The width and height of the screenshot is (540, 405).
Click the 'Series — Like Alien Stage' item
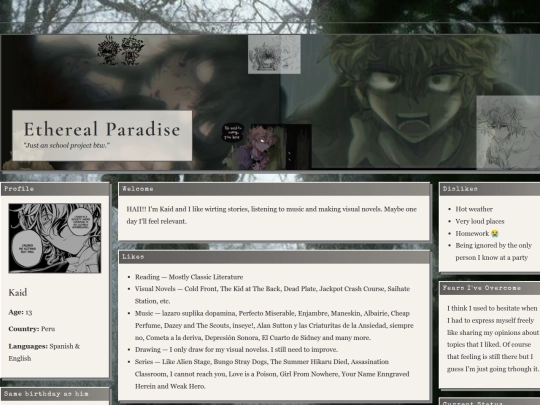(x=272, y=374)
